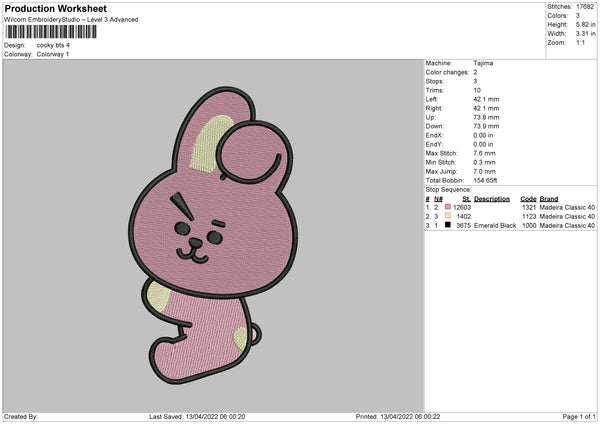Screen dimensions: 600x424
Task: Click the design name 'cooky bts 4'
Action: click(53, 45)
